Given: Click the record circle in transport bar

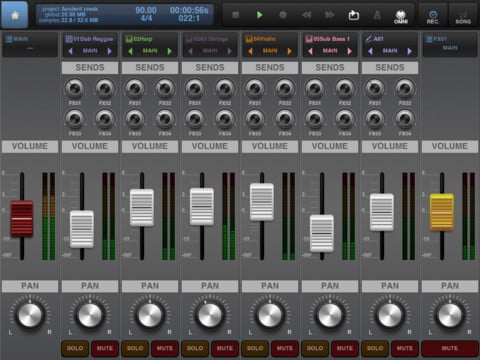Looking at the screenshot, I should pyautogui.click(x=283, y=15).
